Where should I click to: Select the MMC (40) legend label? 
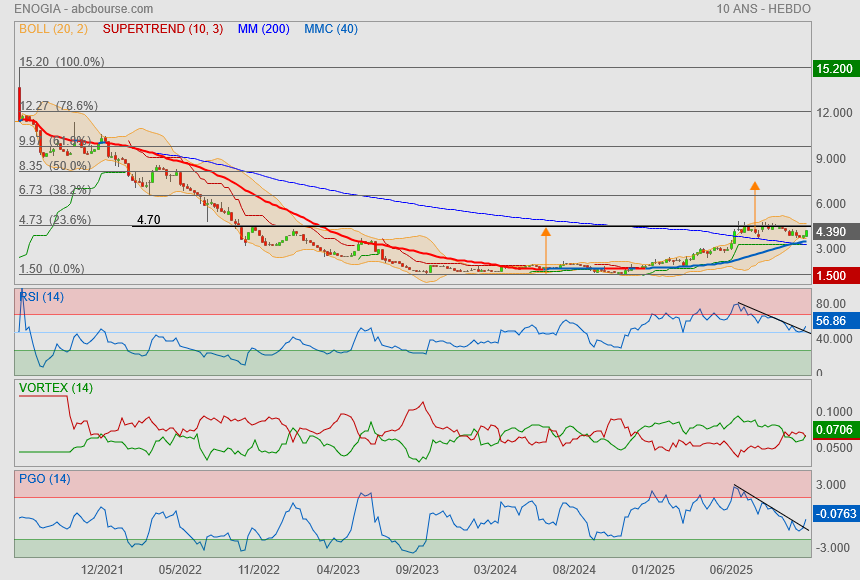coord(331,29)
